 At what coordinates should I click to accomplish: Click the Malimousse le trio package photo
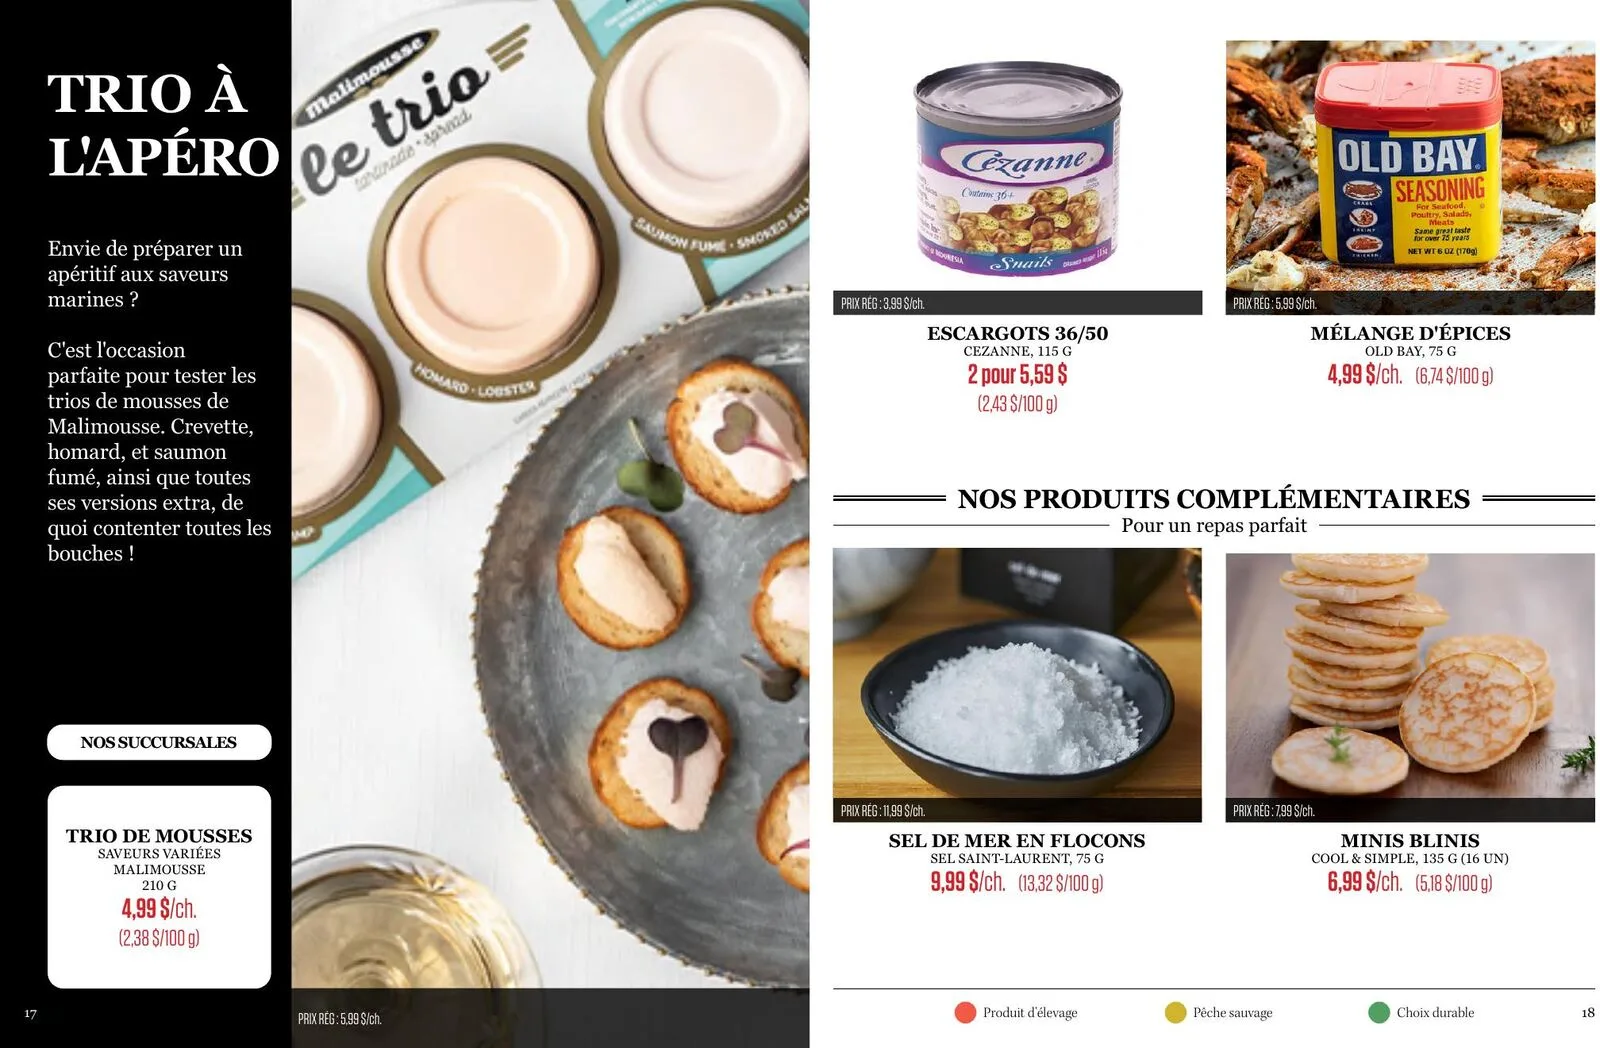click(x=550, y=494)
